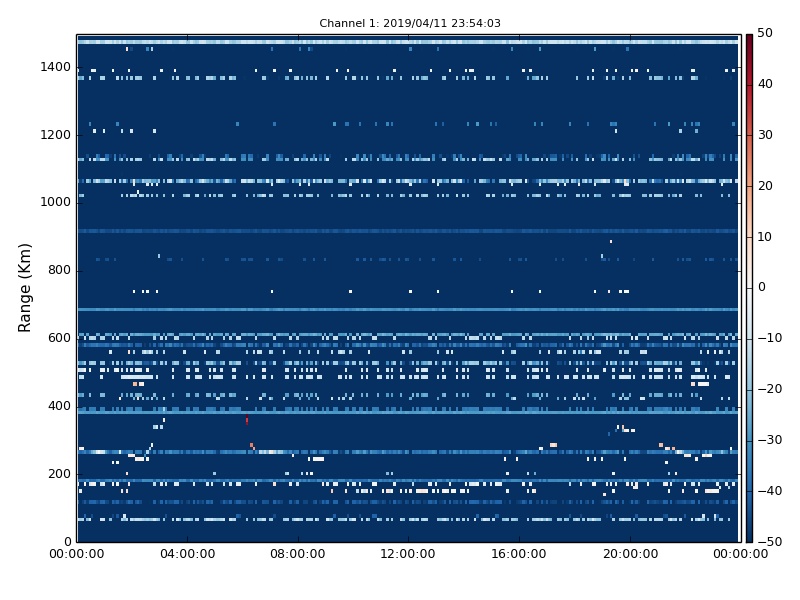Screen dimensions: 800x600
Task: Click the plot title "Channel 1: 2019/04/11 23:54:03"
Action: point(410,23)
